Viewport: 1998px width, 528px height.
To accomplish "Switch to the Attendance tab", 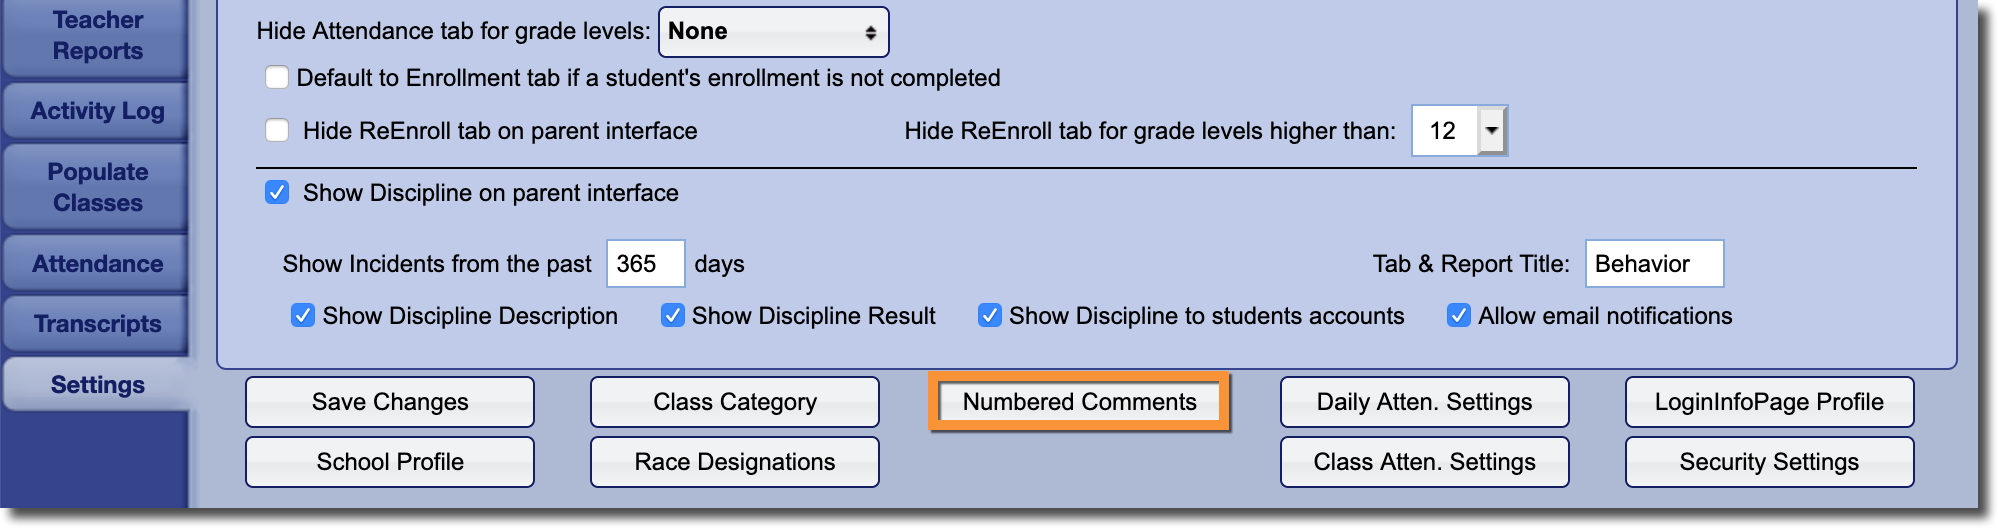I will click(x=97, y=264).
